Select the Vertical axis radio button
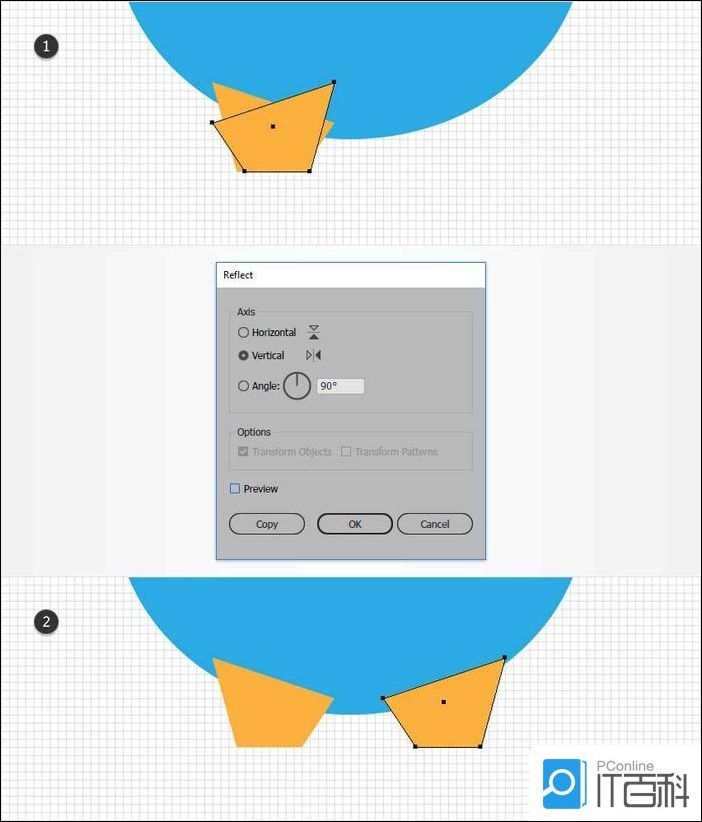Viewport: 702px width, 822px height. click(243, 355)
